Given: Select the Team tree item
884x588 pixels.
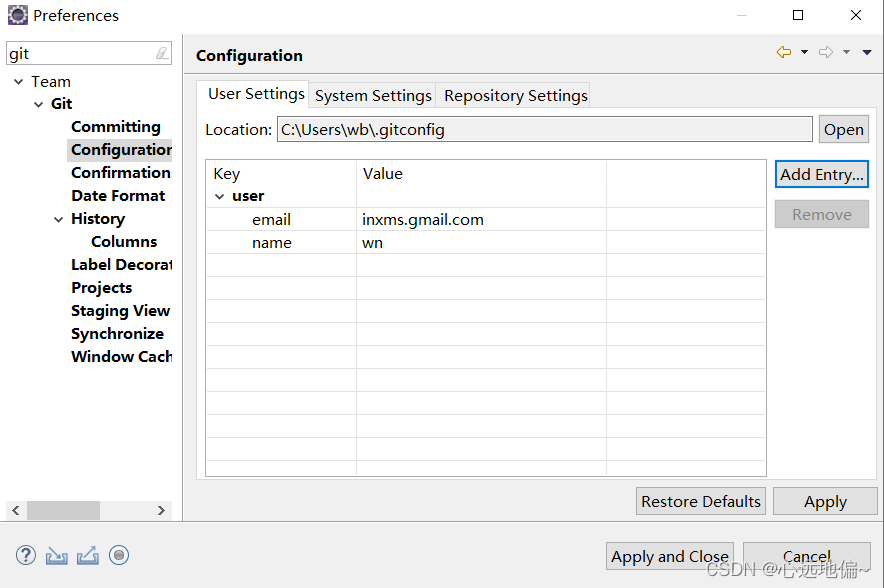Looking at the screenshot, I should (x=51, y=82).
